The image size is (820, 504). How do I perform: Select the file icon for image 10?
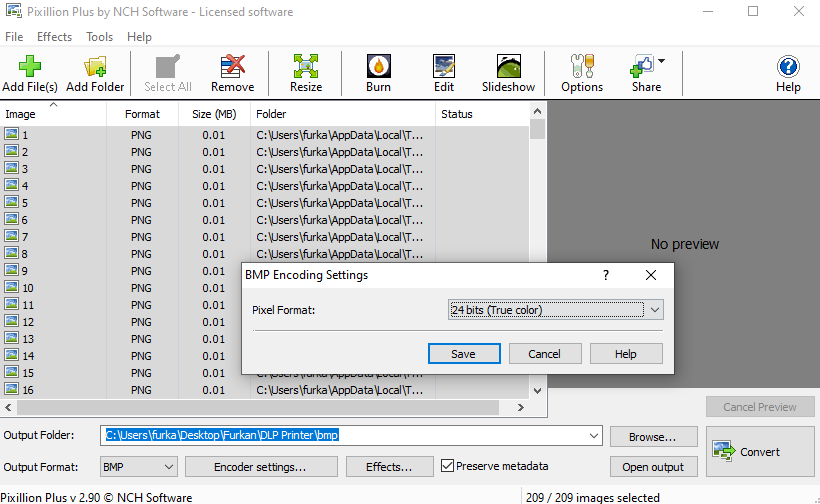pos(12,287)
